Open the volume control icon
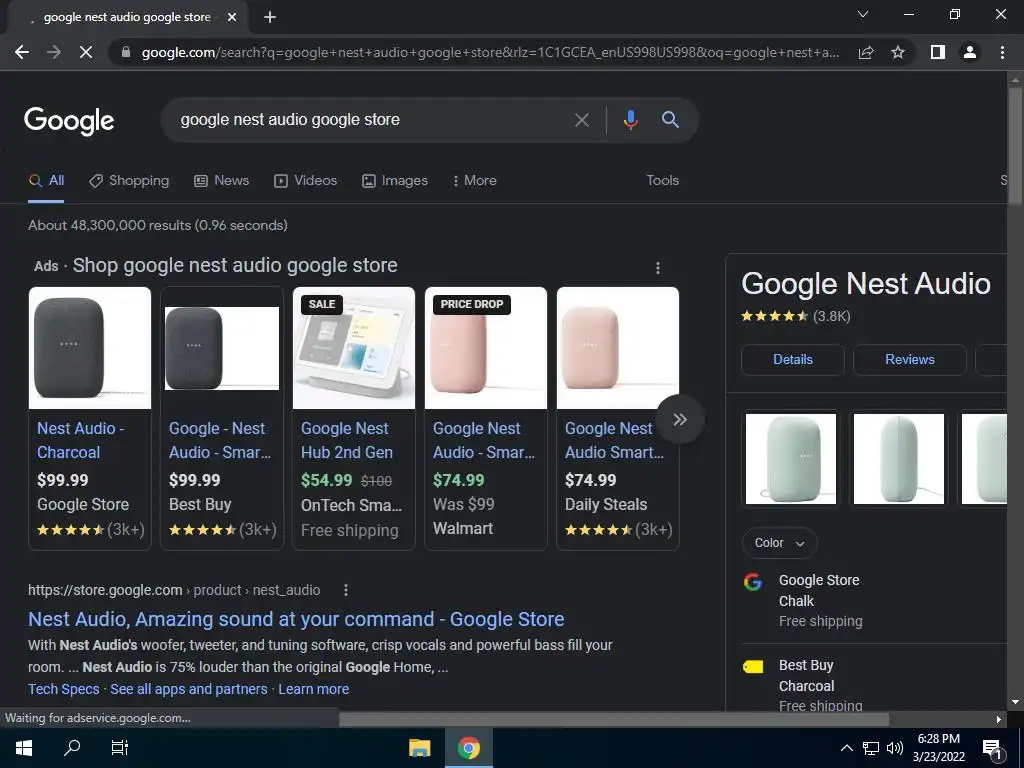This screenshot has width=1024, height=768. [895, 748]
